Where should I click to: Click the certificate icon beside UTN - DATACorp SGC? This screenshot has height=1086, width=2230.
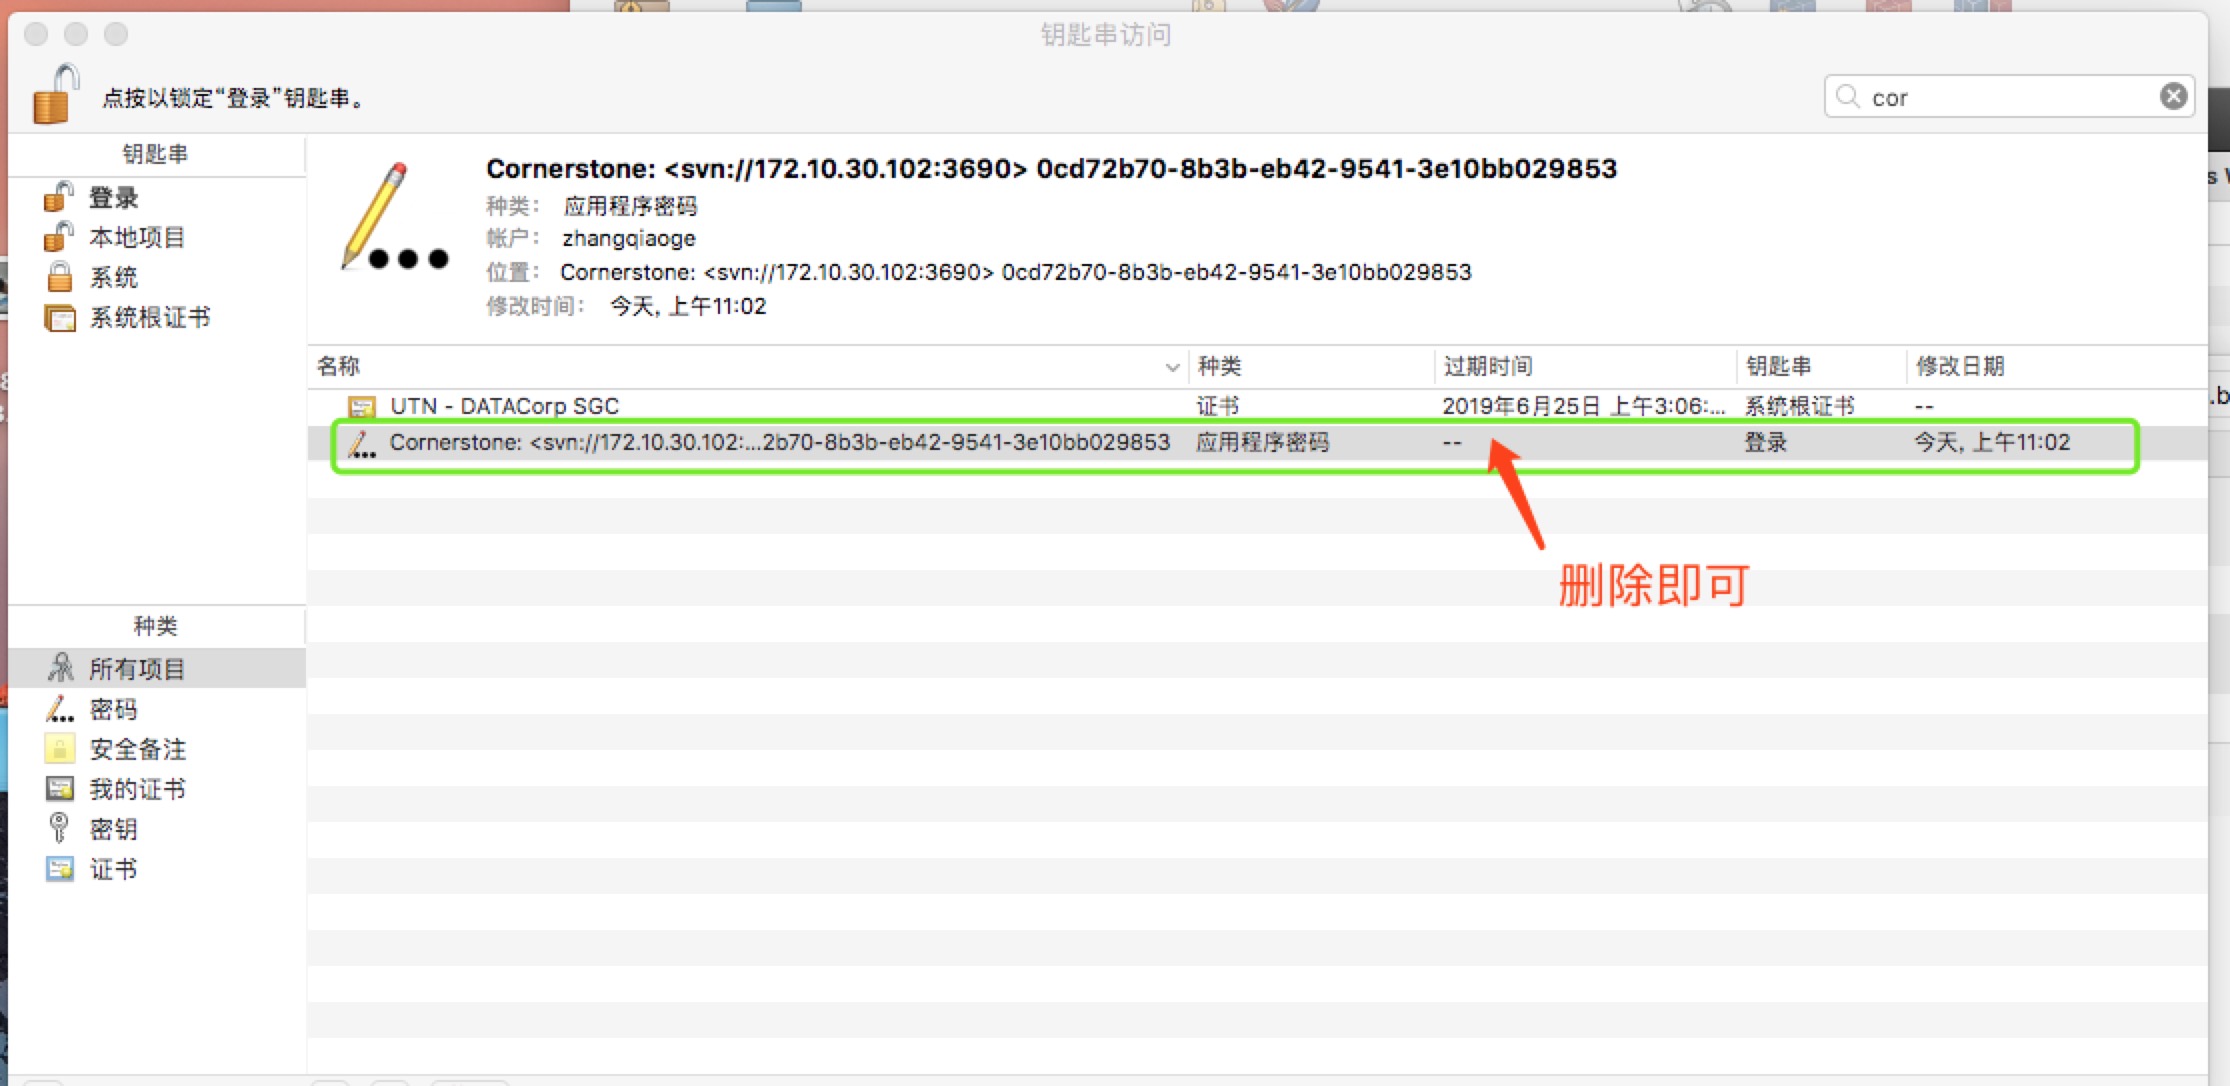coord(361,407)
